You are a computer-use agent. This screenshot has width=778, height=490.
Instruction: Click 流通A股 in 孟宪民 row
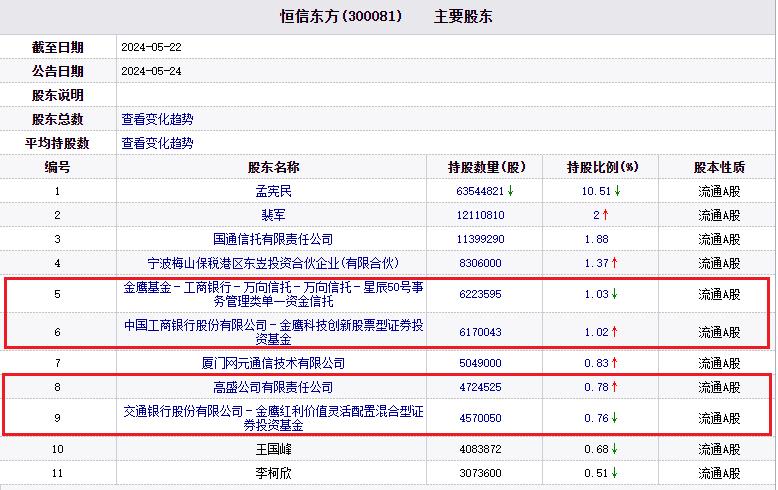click(x=719, y=191)
